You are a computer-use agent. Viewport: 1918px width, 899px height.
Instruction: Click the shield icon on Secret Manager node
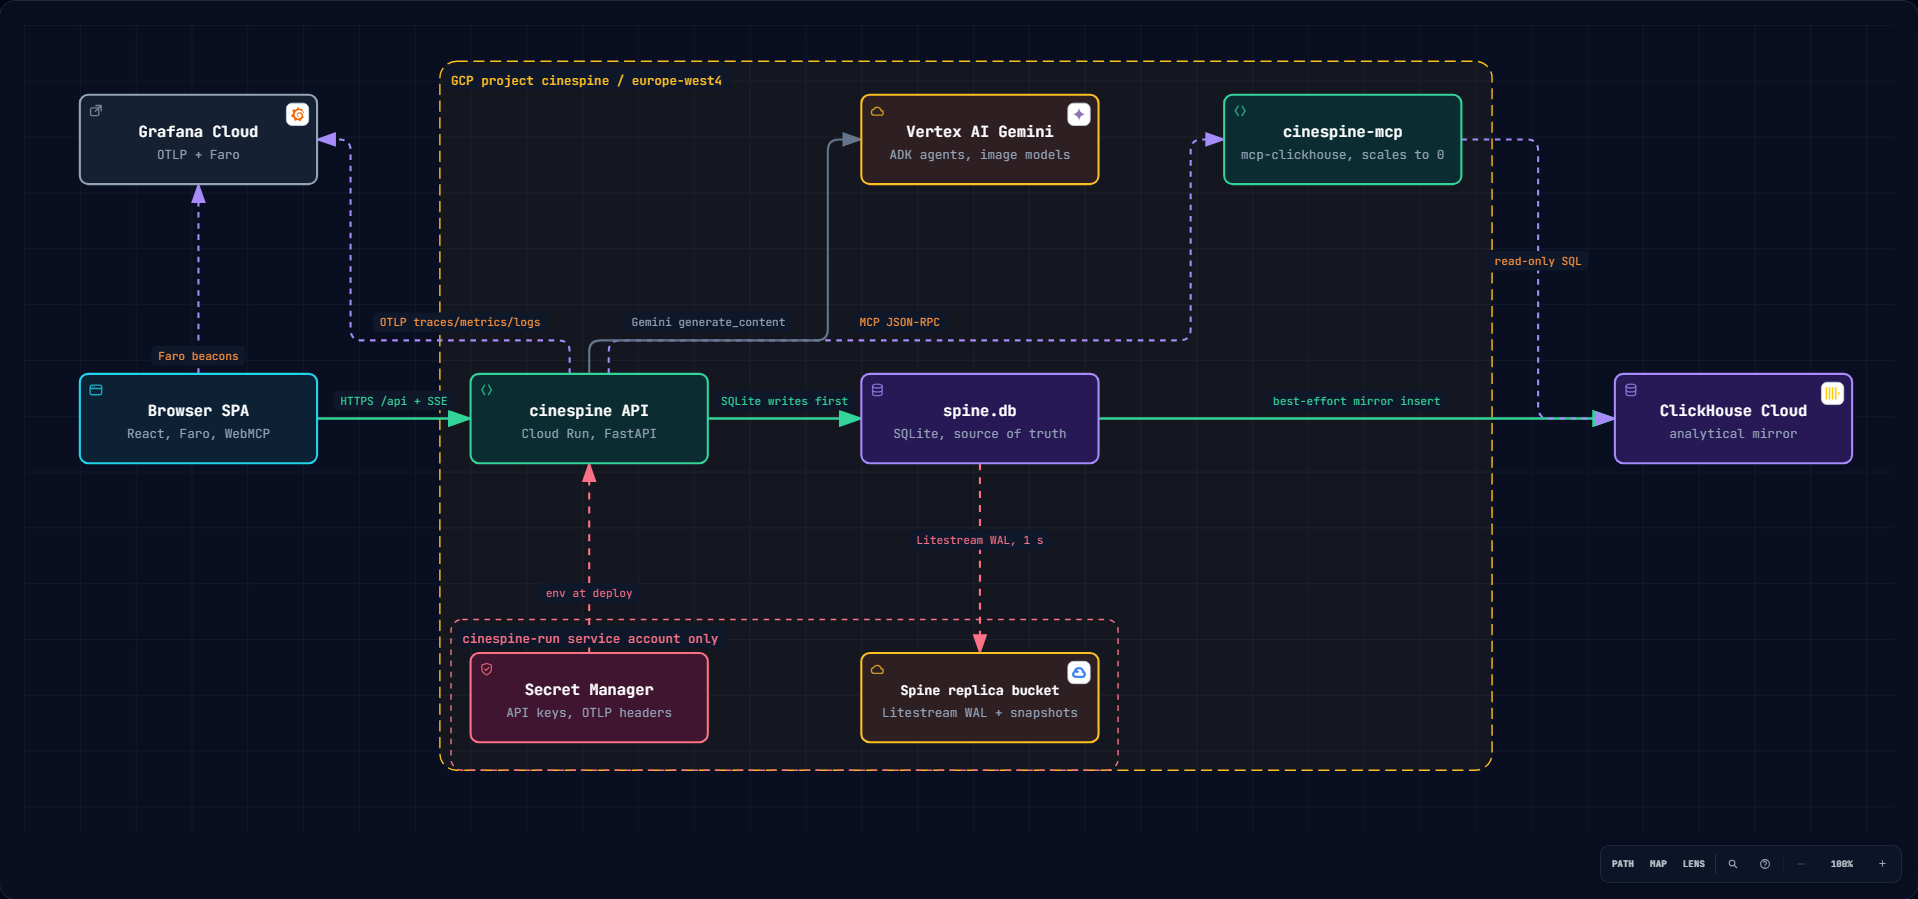(487, 669)
